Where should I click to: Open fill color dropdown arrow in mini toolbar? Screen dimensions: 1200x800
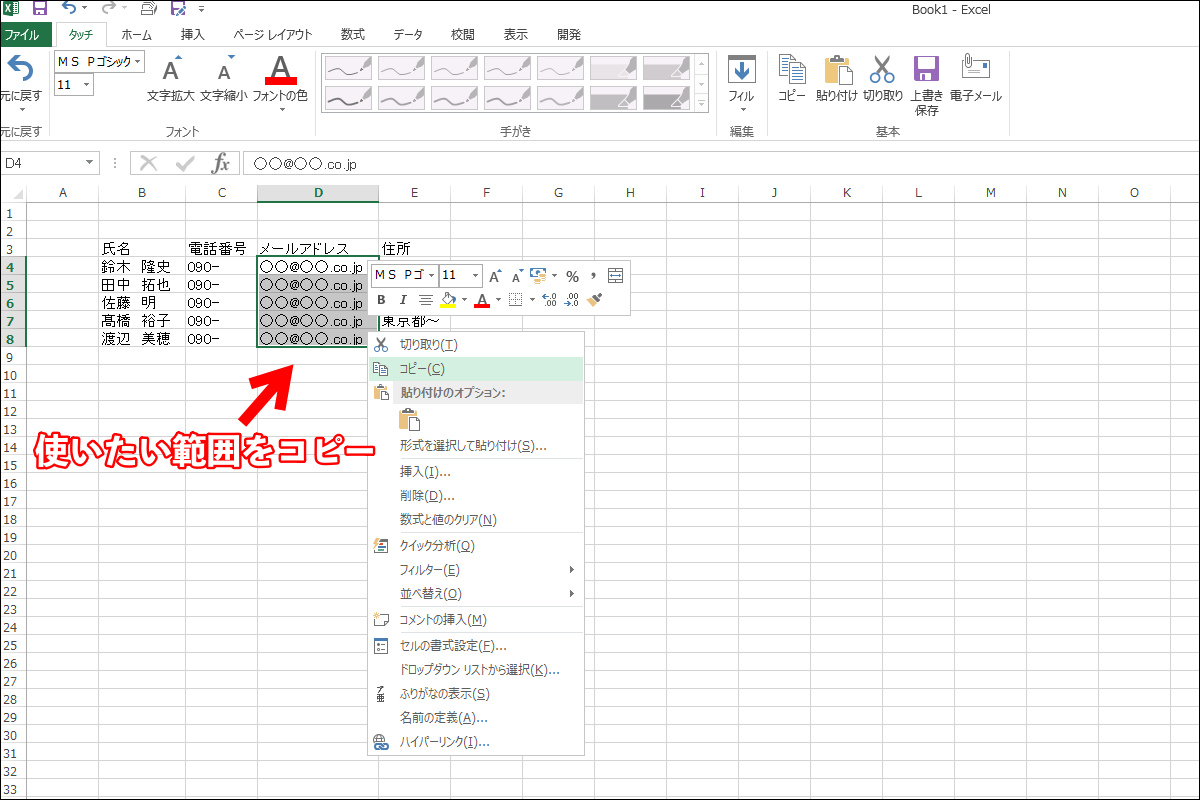click(464, 299)
